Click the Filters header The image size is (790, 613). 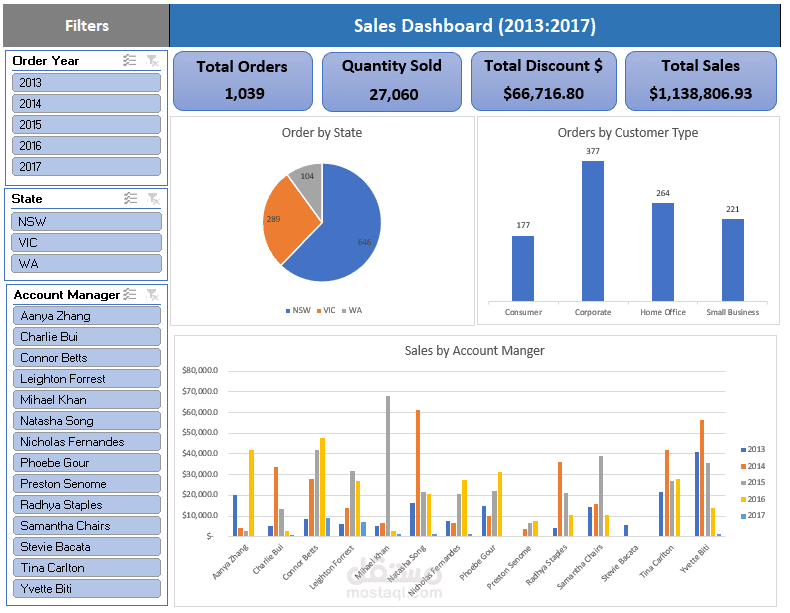(87, 26)
